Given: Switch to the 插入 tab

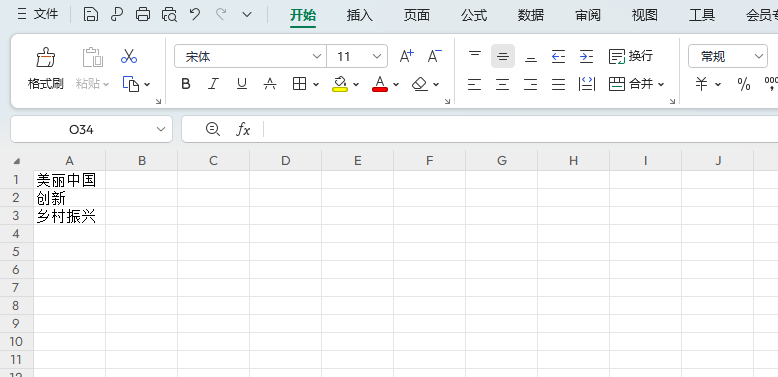Looking at the screenshot, I should (360, 15).
